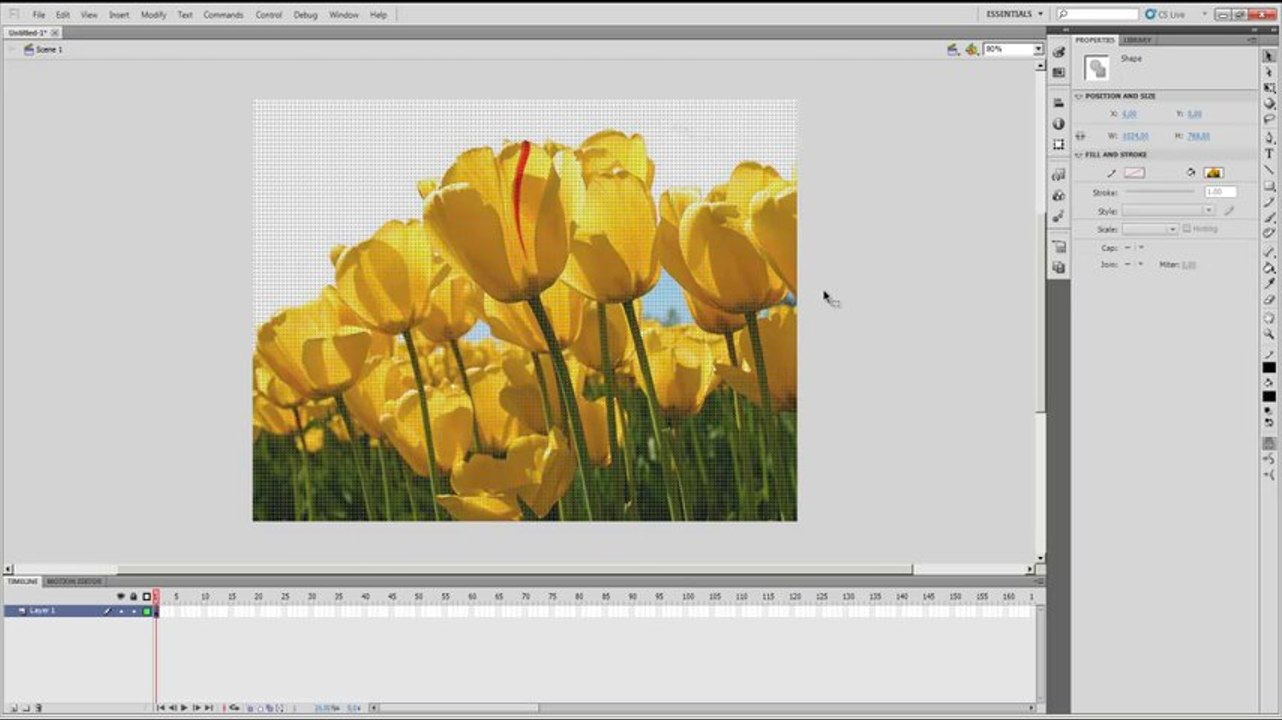The image size is (1282, 720).
Task: Select the Brush tool
Action: coord(1269,219)
